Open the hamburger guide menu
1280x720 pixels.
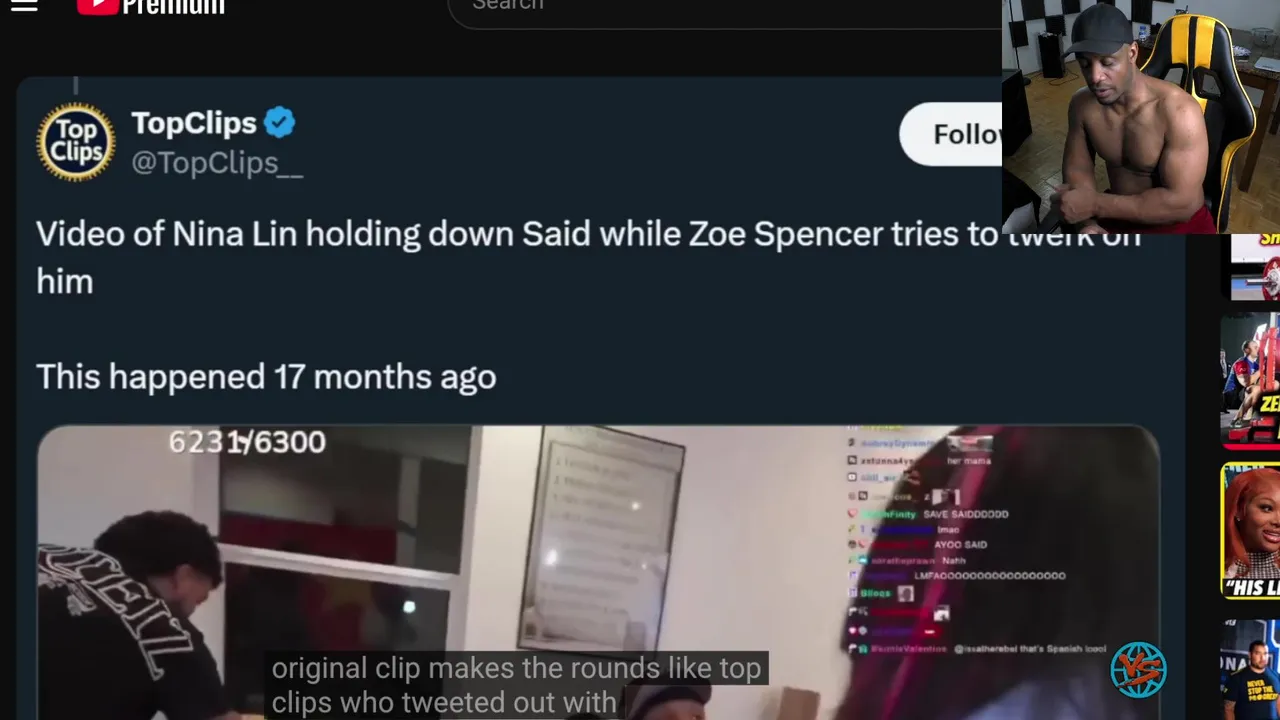tap(24, 6)
